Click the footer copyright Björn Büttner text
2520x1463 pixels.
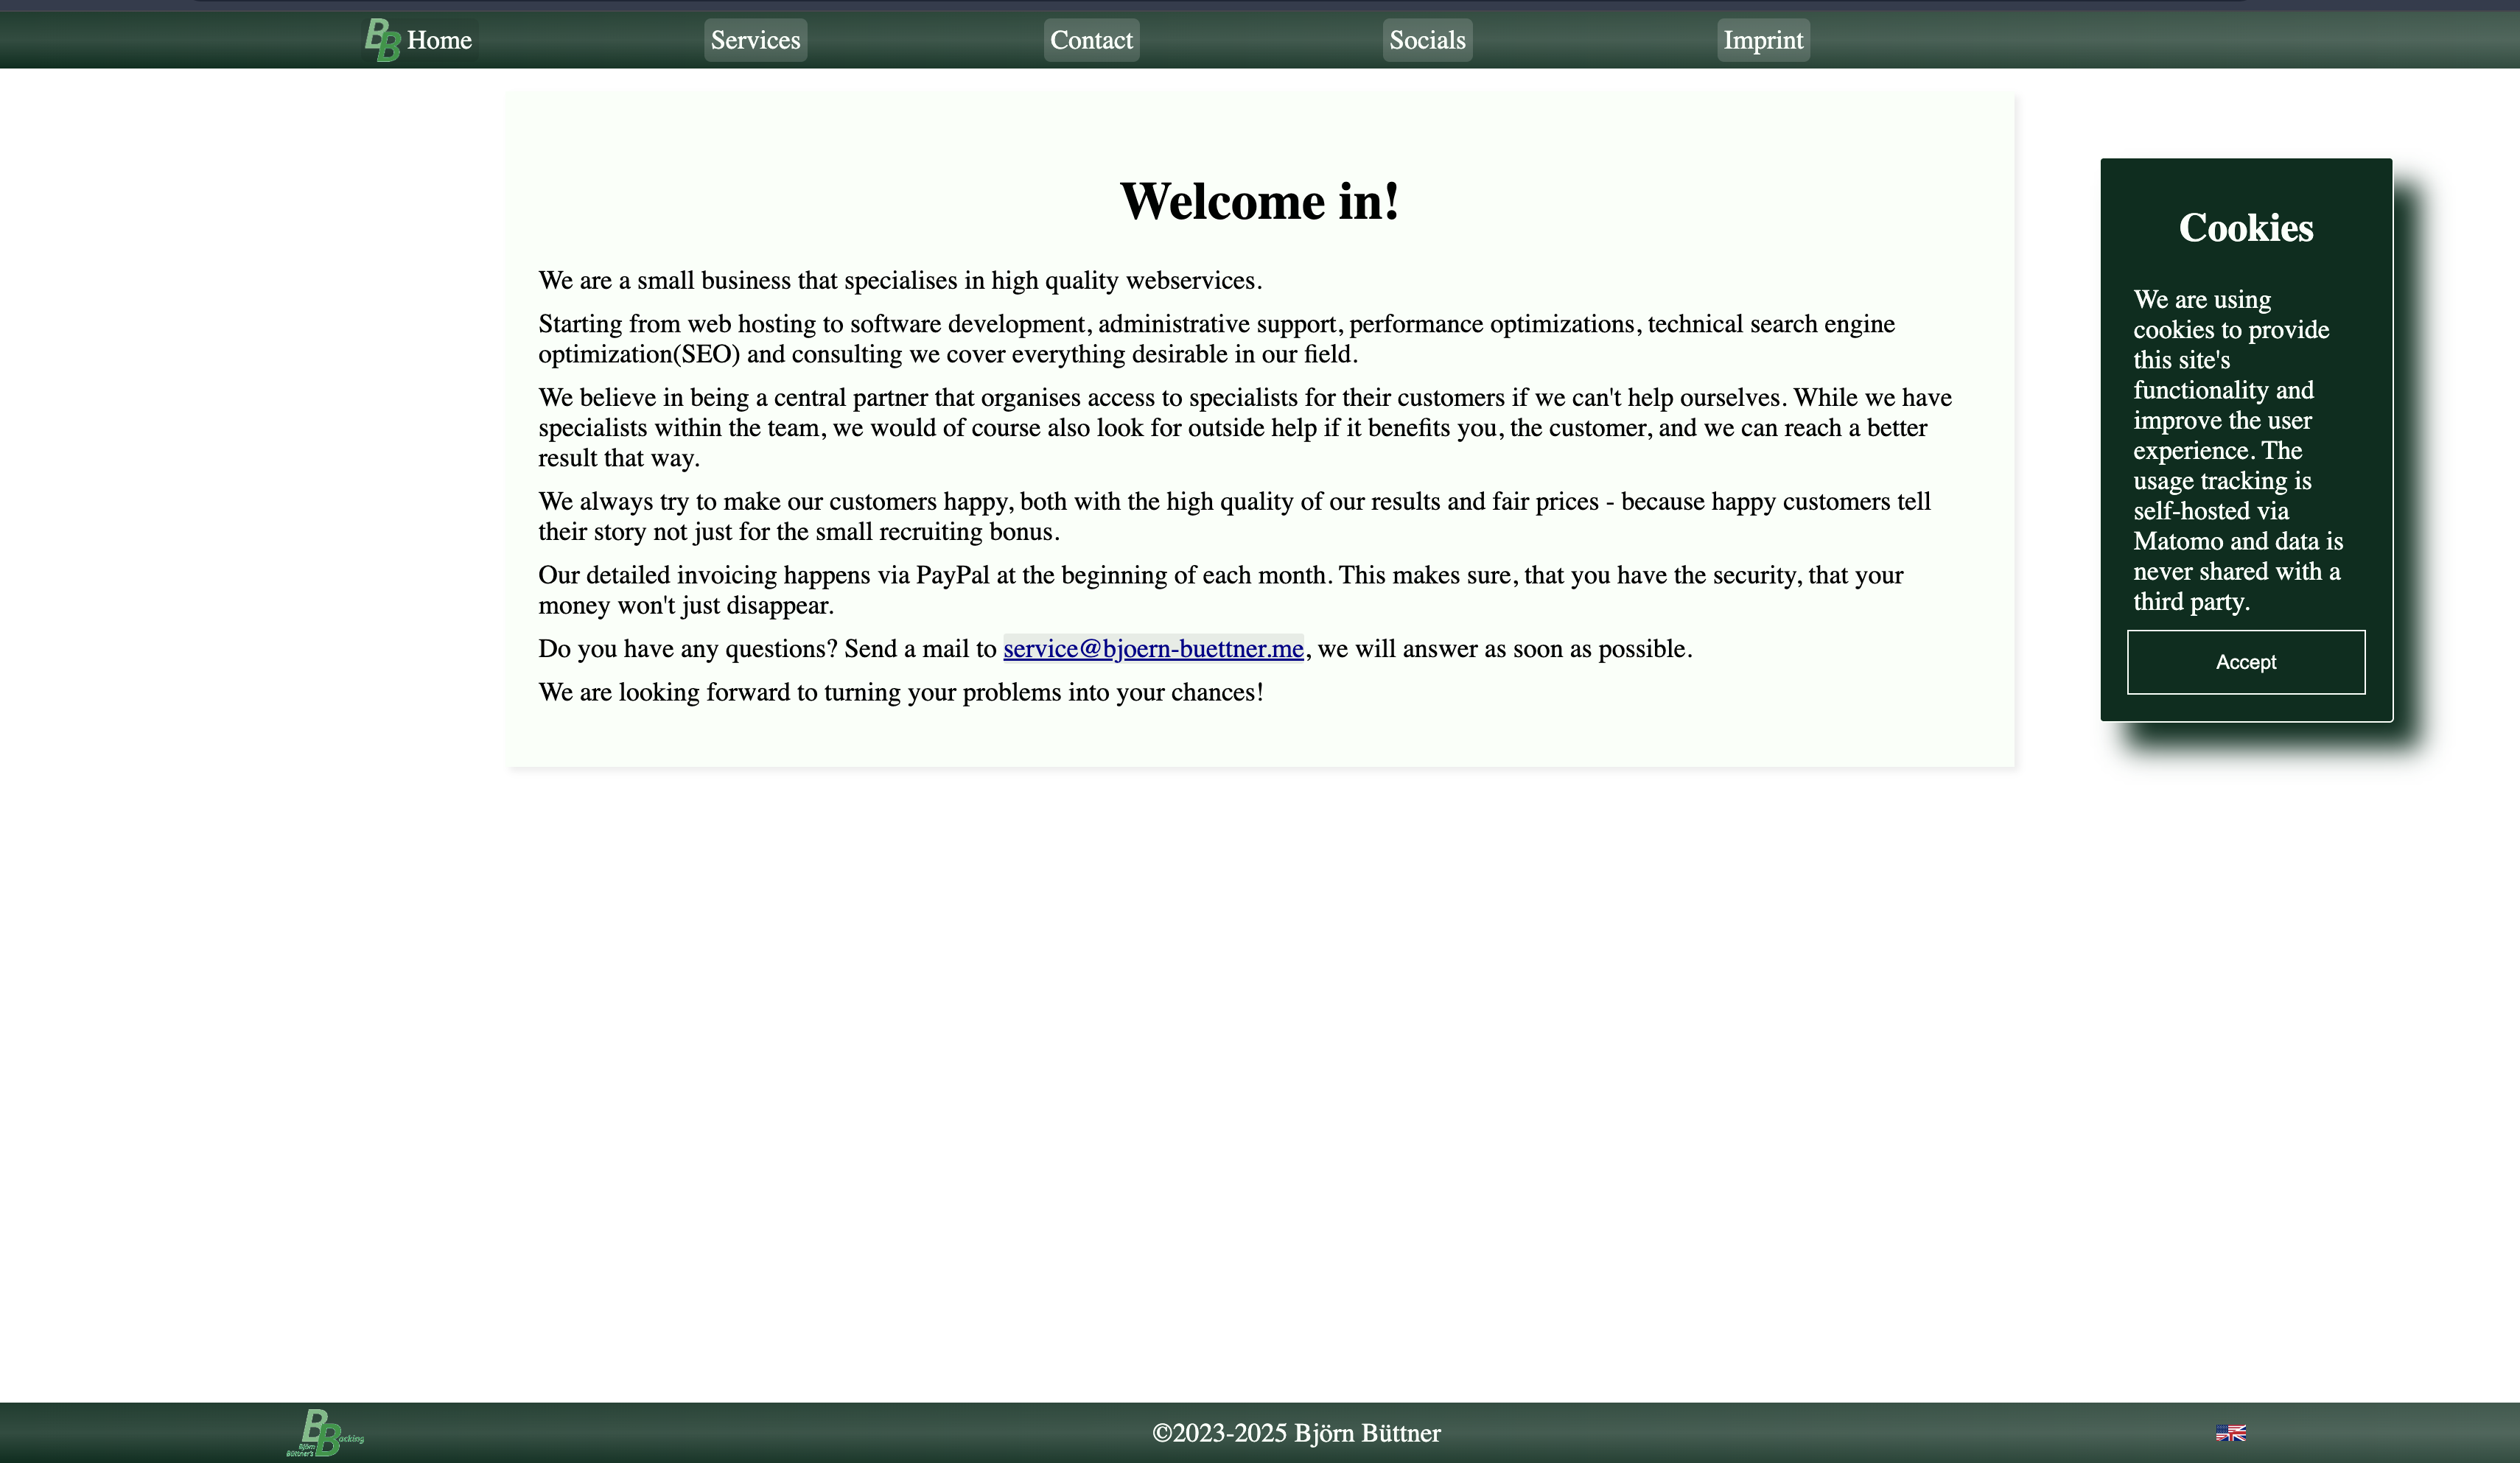[1296, 1433]
